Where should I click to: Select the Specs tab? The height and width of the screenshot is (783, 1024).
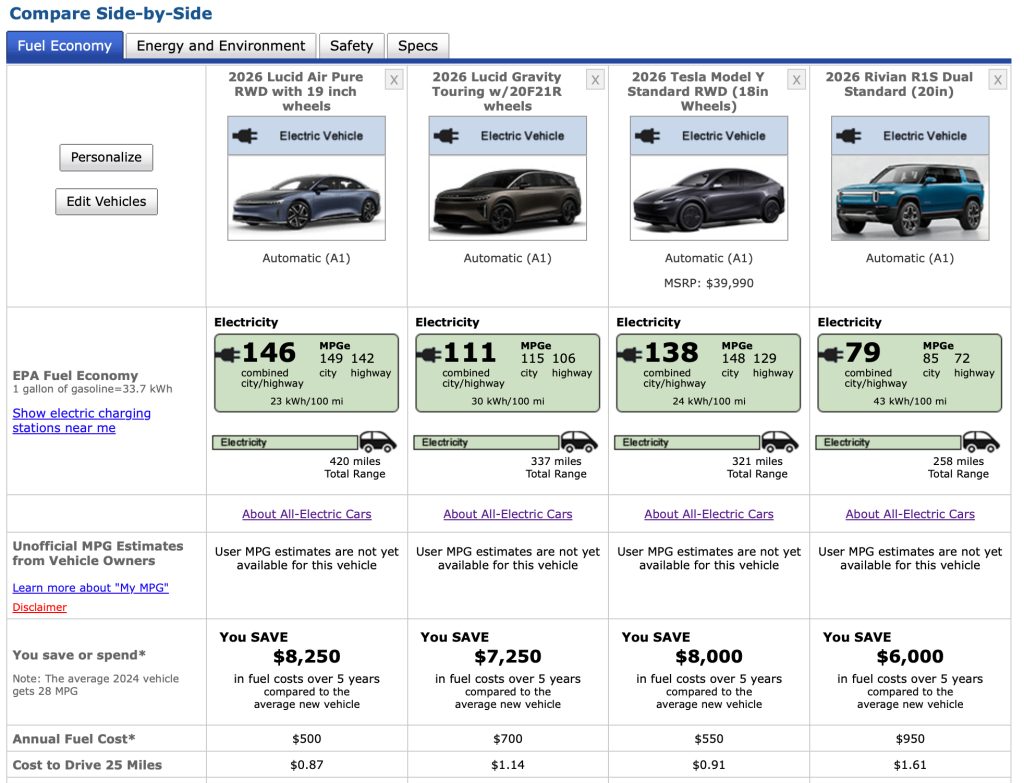[x=418, y=46]
